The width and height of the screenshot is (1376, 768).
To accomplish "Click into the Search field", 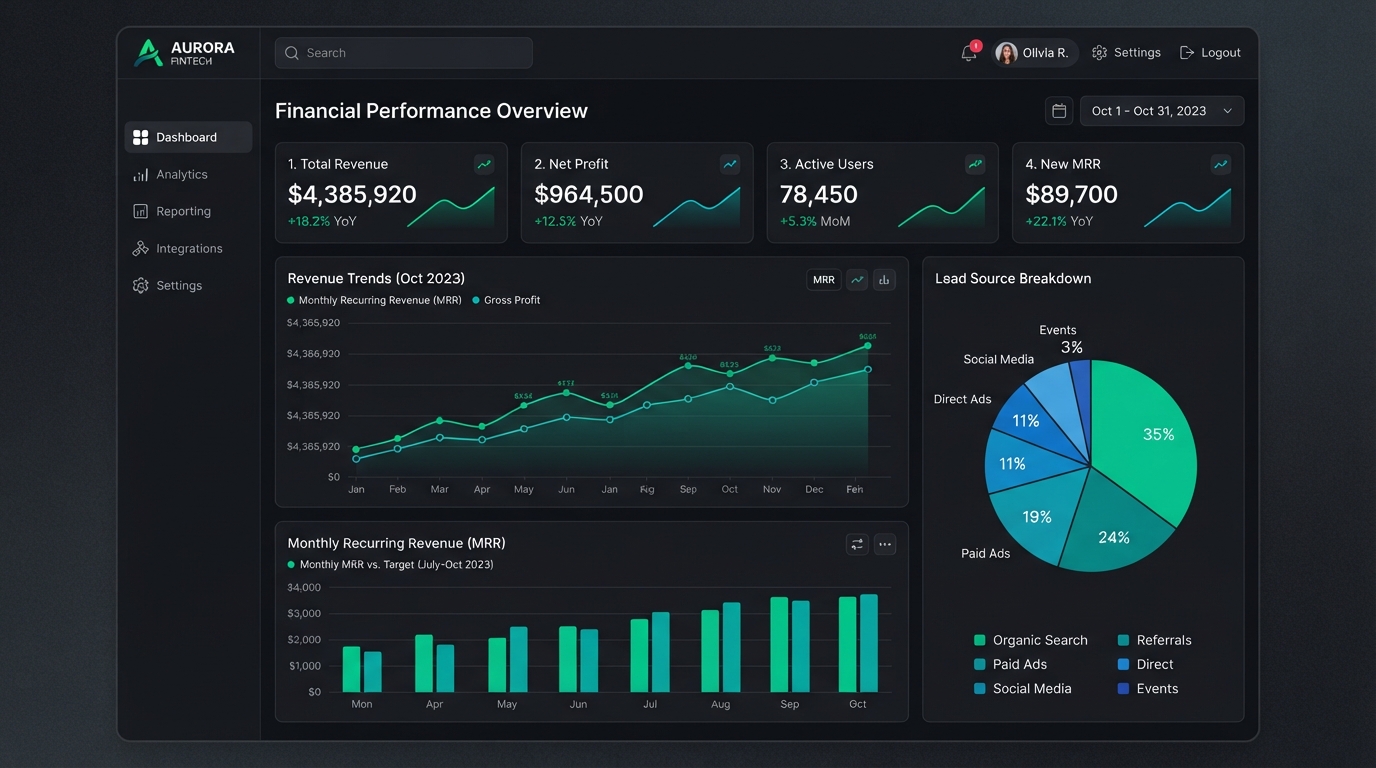I will [404, 53].
